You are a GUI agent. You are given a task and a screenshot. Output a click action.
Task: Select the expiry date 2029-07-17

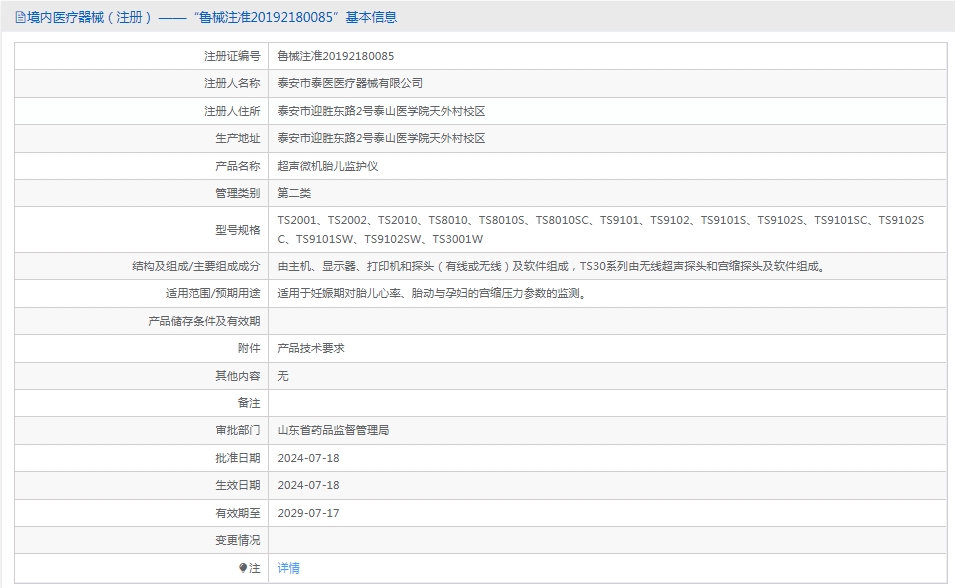(308, 513)
